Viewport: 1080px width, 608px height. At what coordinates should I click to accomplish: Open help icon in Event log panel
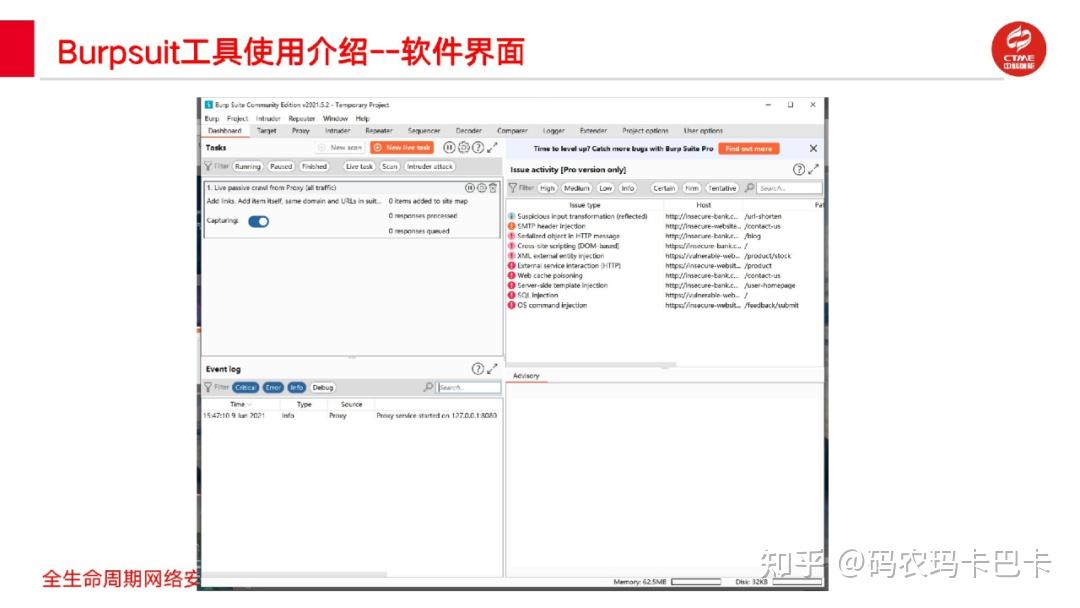click(x=478, y=368)
